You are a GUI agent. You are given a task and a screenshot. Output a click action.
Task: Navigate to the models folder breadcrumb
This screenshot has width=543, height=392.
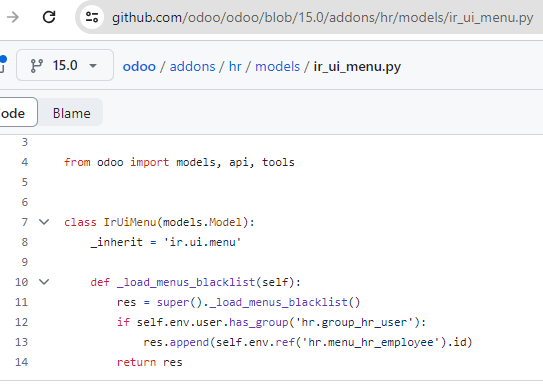[x=277, y=66]
